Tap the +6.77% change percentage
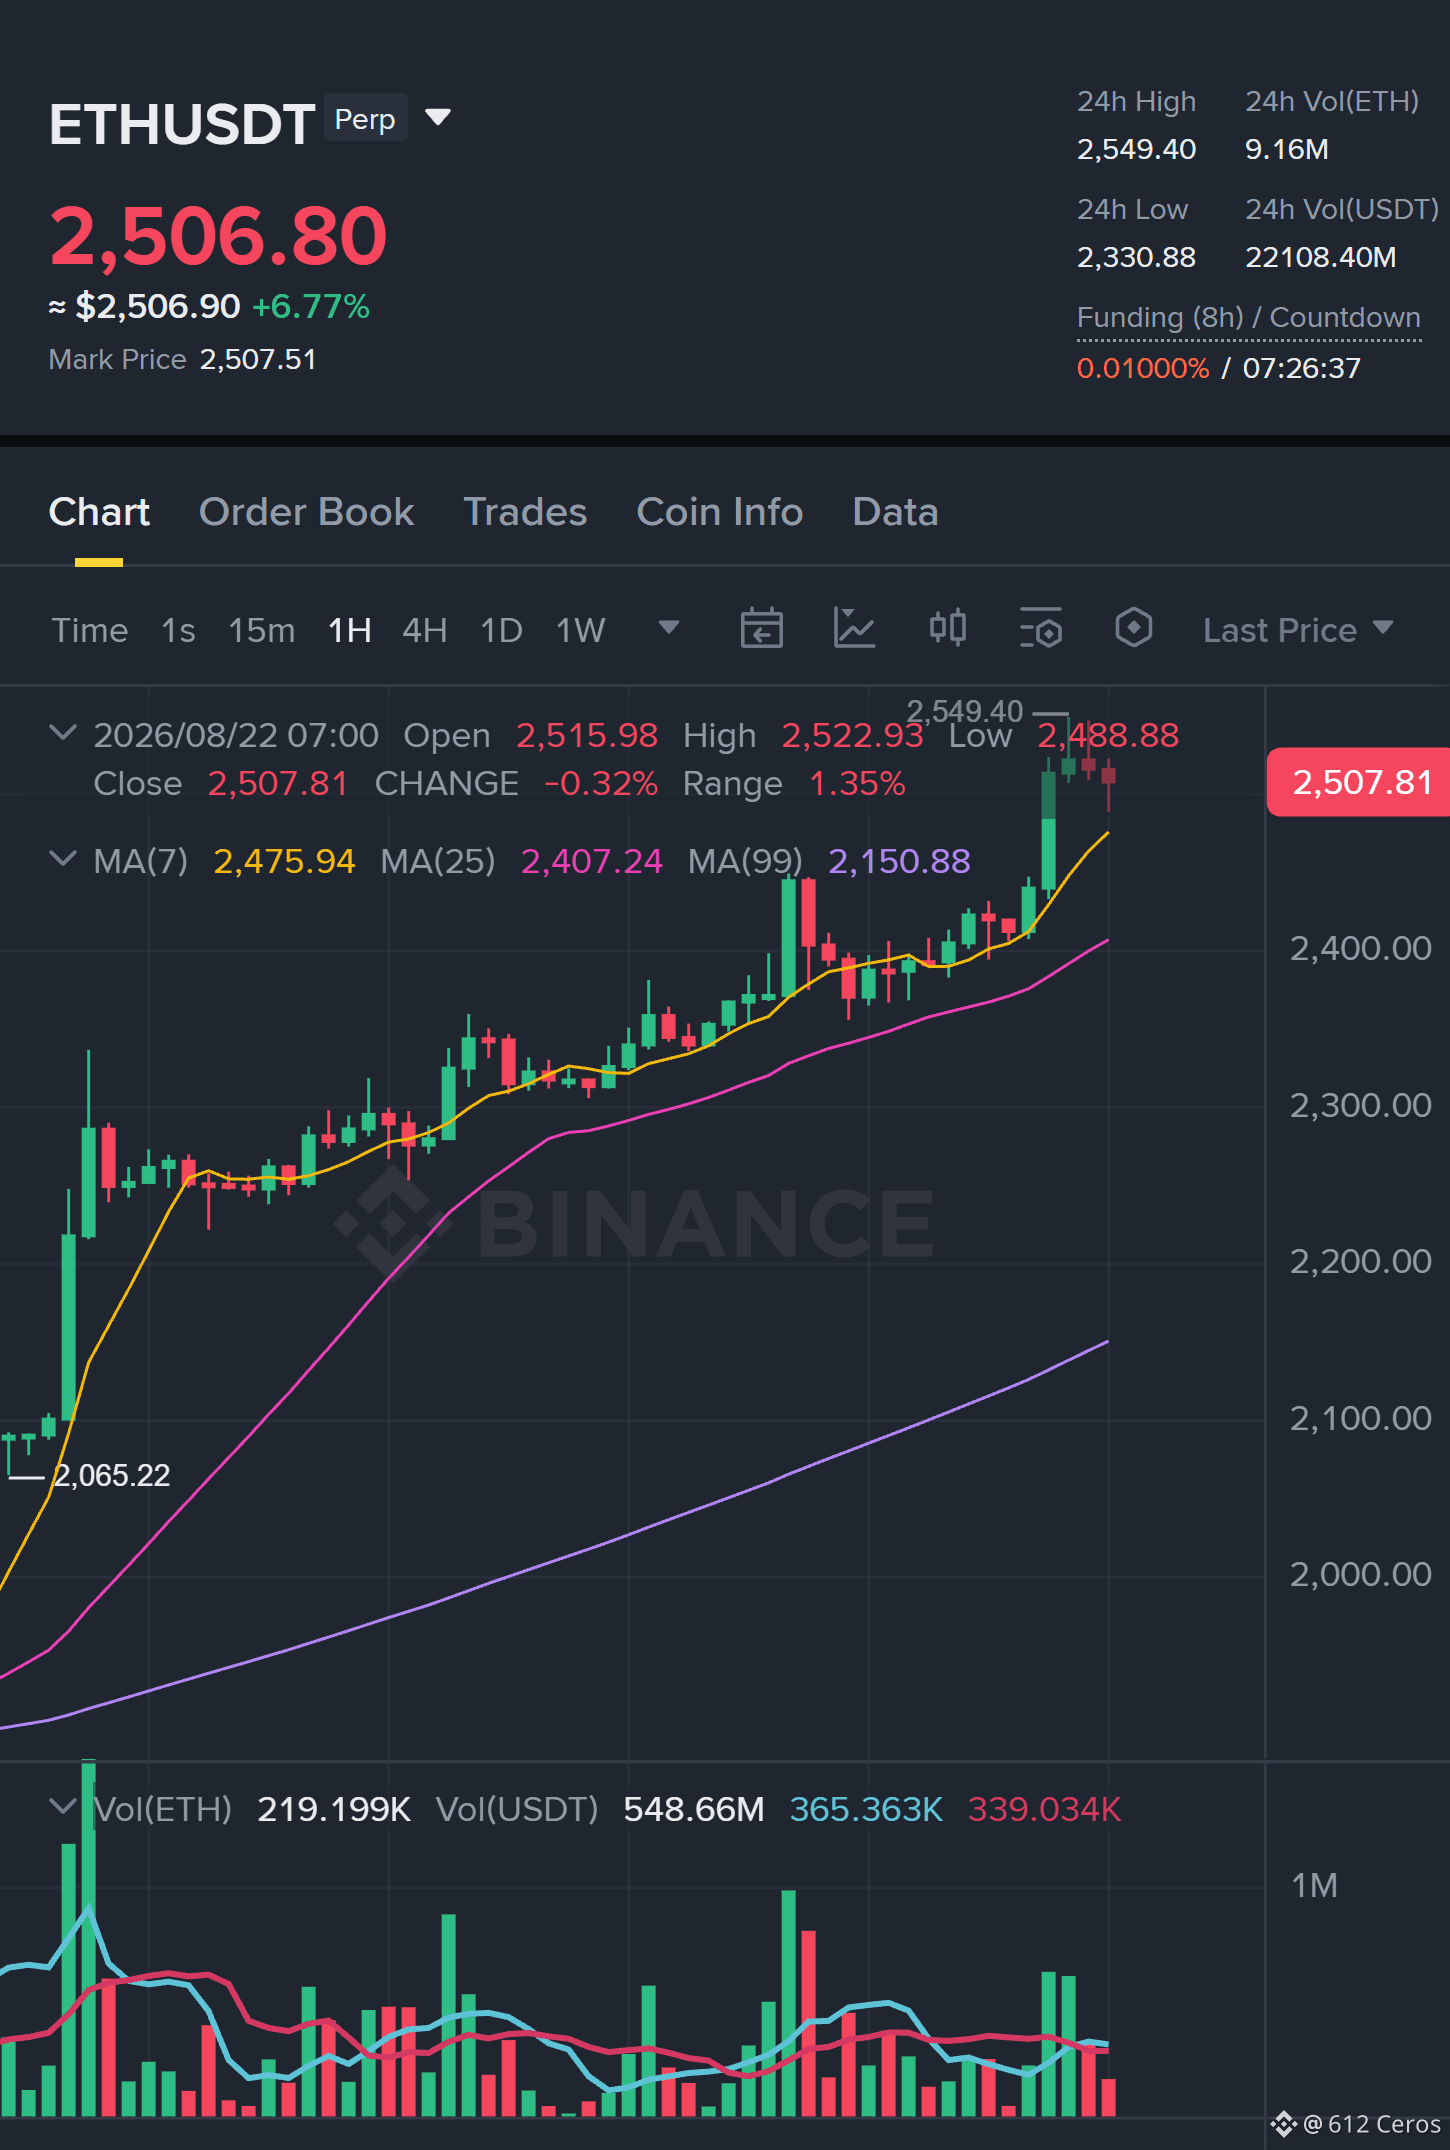This screenshot has width=1450, height=2150. tap(311, 306)
